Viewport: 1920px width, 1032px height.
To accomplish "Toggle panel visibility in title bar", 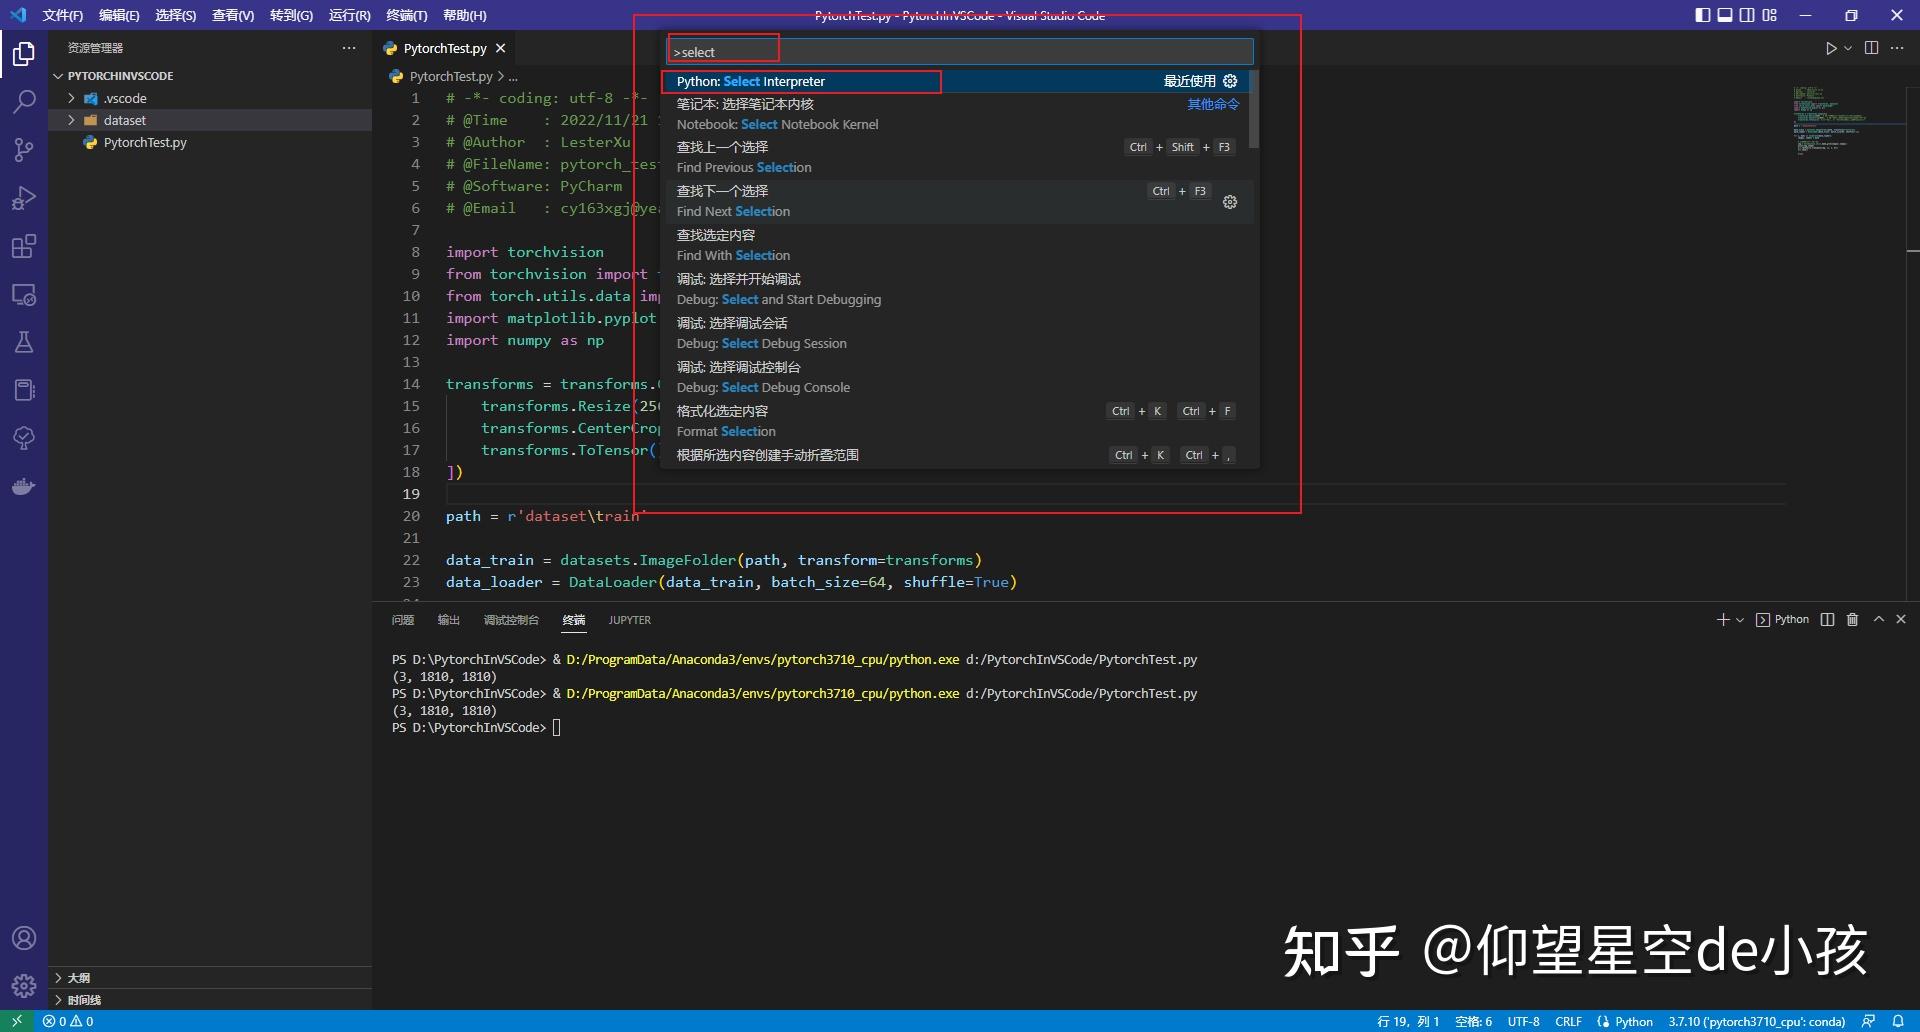I will click(1726, 15).
